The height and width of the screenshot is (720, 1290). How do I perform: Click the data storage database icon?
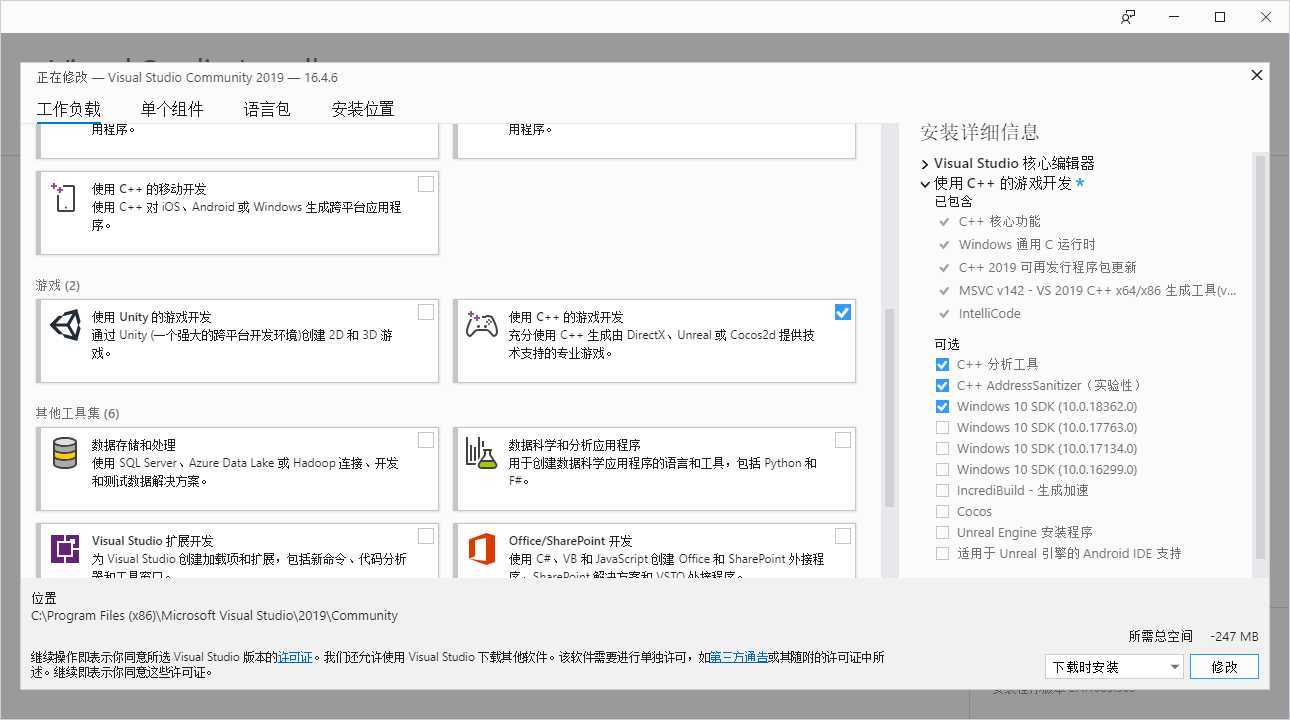point(65,453)
